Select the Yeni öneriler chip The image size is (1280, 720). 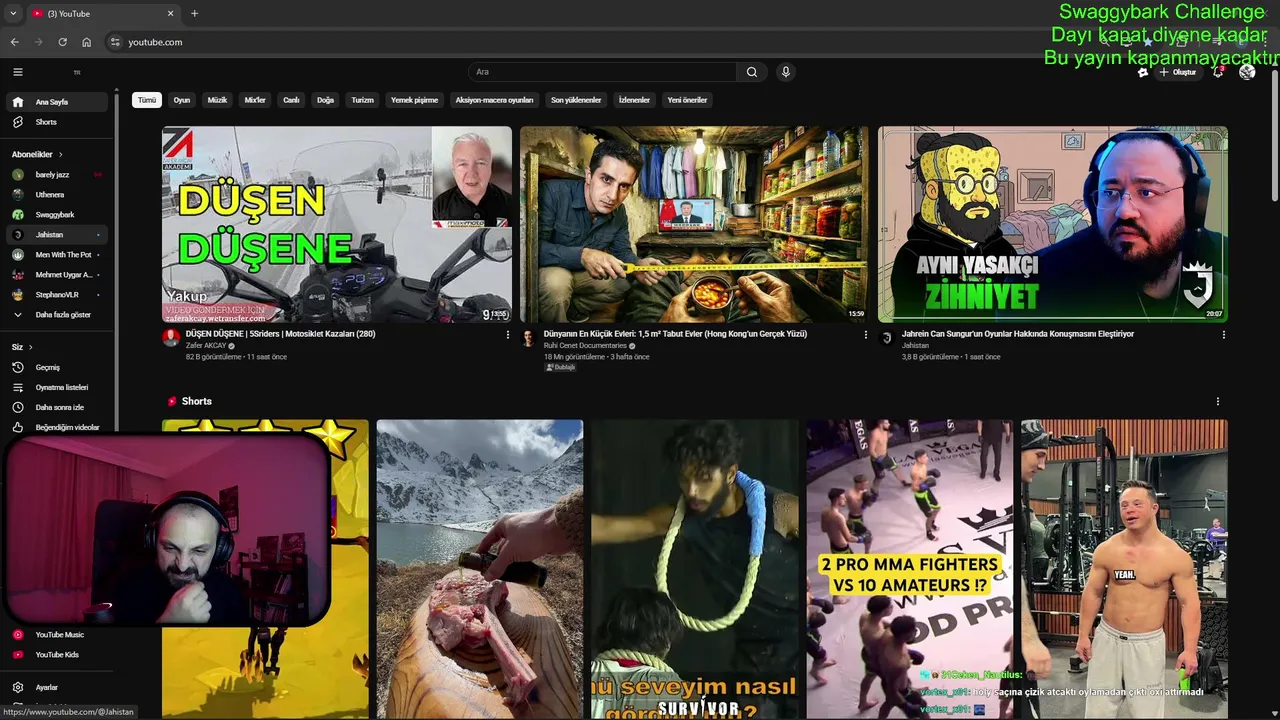687,100
